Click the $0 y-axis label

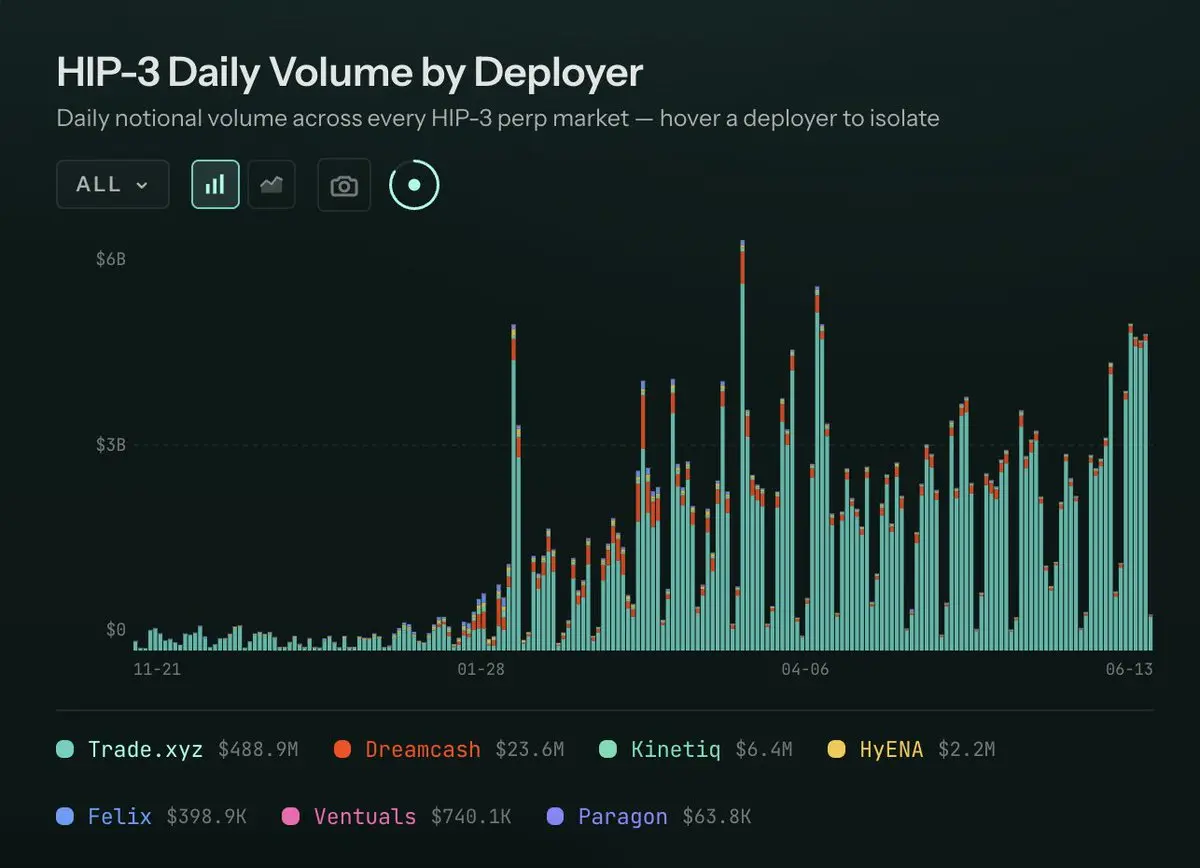tap(116, 630)
